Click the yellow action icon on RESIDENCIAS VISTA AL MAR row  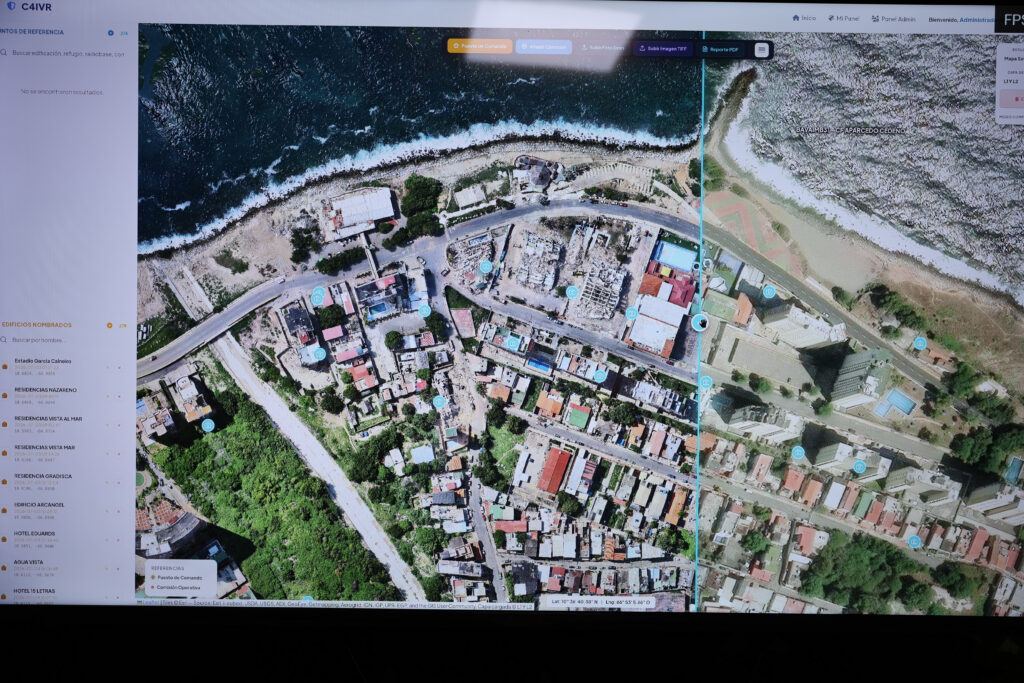[108, 425]
